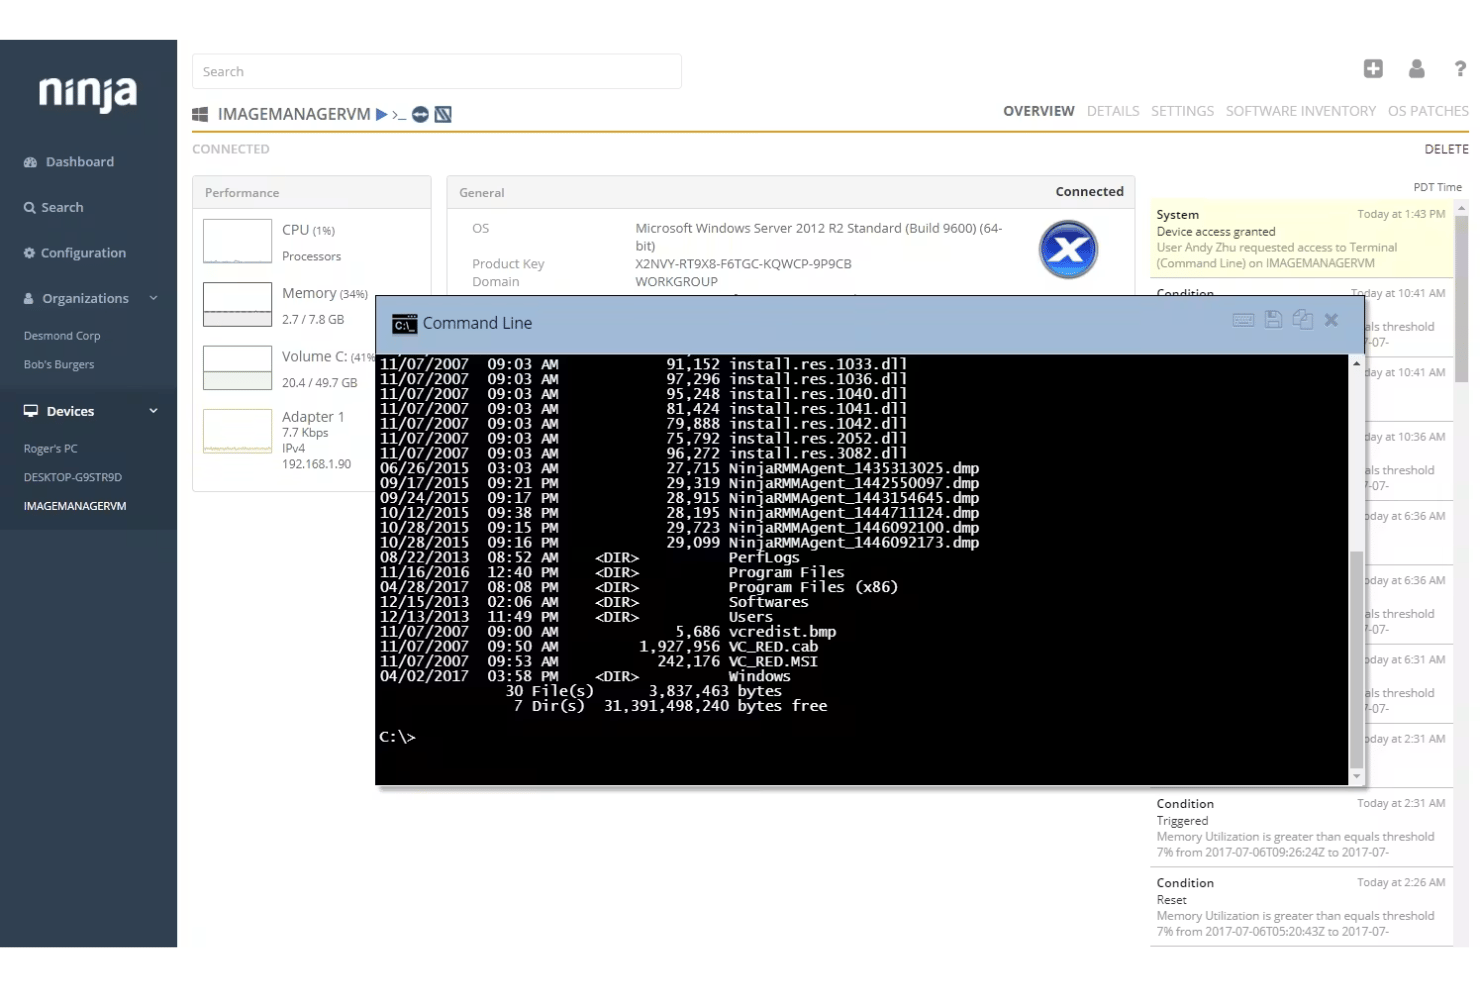Click the square striped remote tool icon
Image resolution: width=1480 pixels, height=987 pixels.
443,115
